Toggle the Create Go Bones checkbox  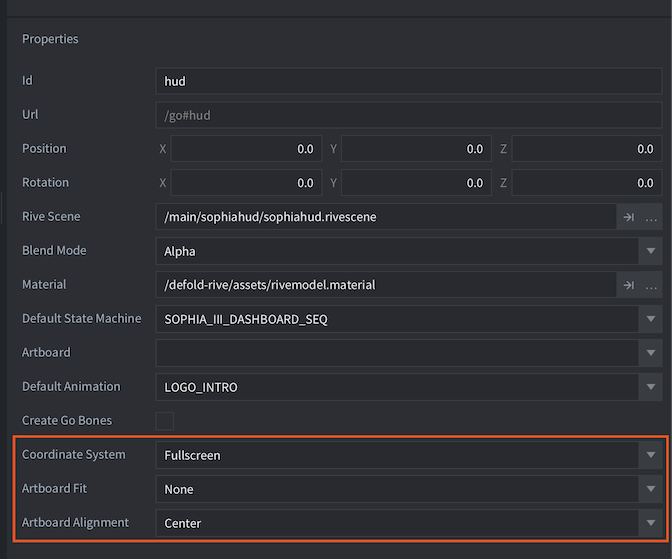[165, 421]
